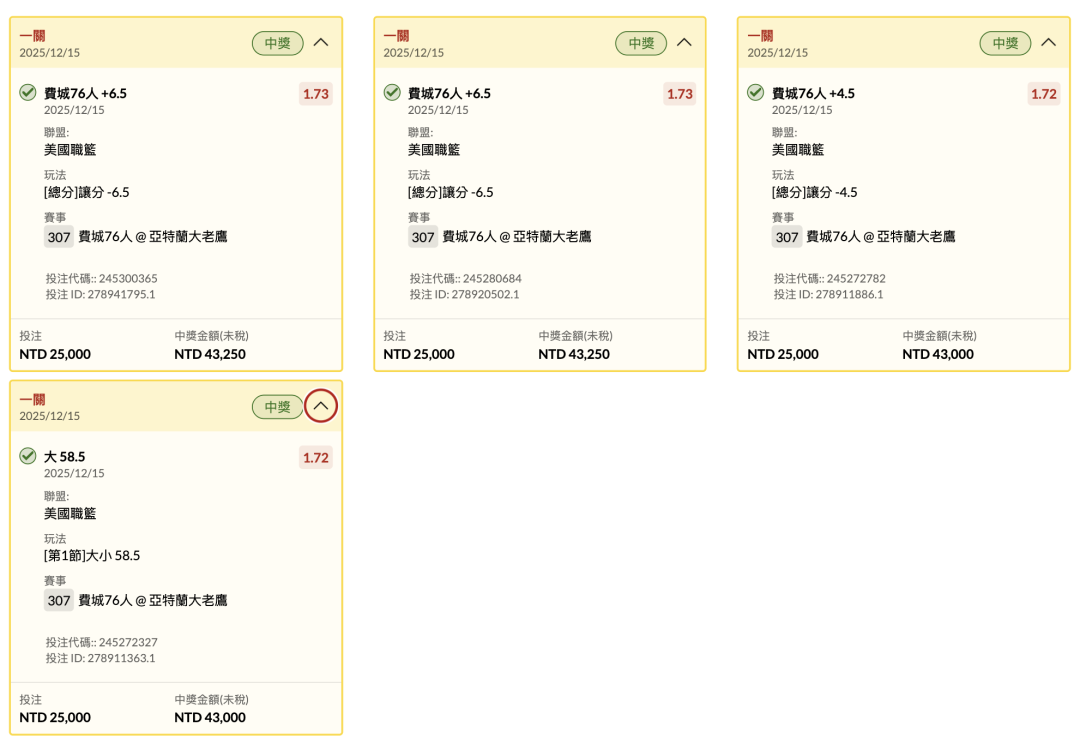The width and height of the screenshot is (1080, 738).
Task: Click 中獎 badge on 大 58.5 card
Action: click(277, 407)
